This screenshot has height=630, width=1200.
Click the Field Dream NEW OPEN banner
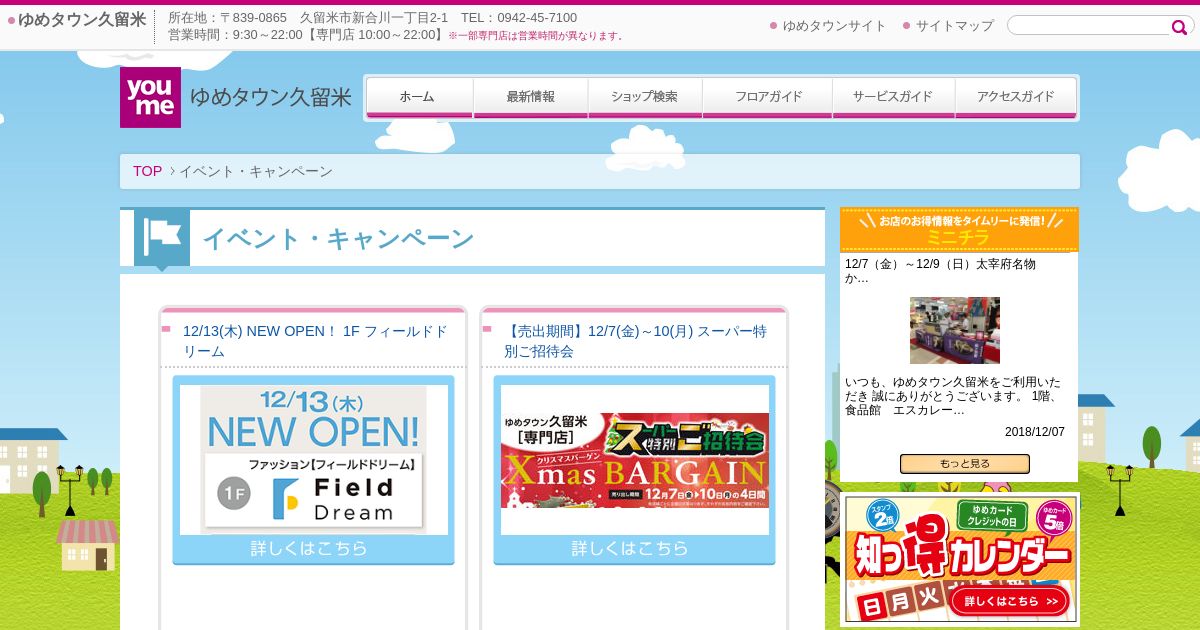click(x=313, y=460)
